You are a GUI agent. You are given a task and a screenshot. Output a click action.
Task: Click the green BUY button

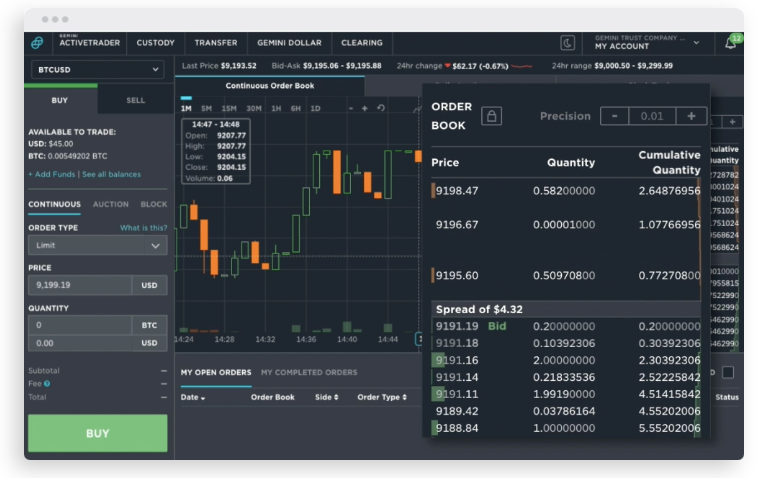98,433
